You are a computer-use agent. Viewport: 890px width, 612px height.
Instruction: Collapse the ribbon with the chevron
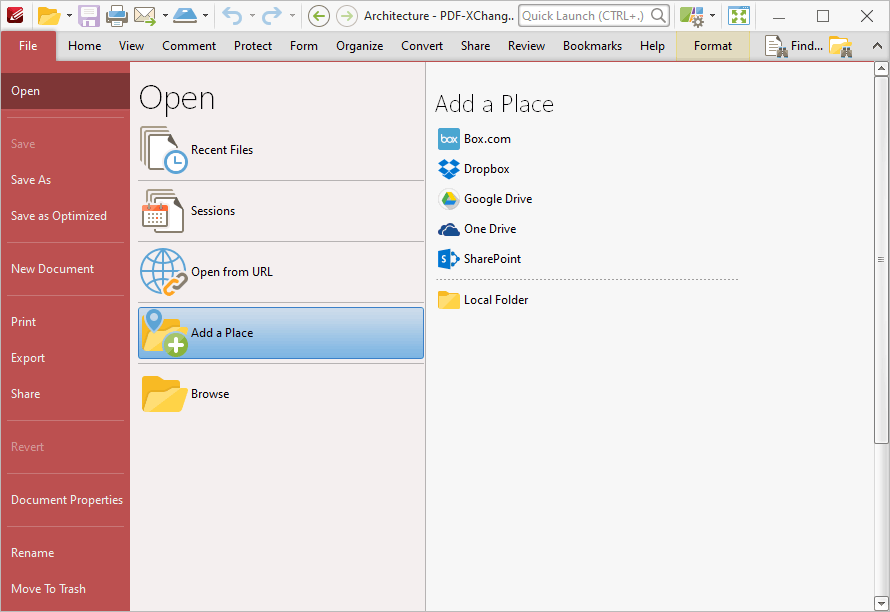pyautogui.click(x=877, y=46)
